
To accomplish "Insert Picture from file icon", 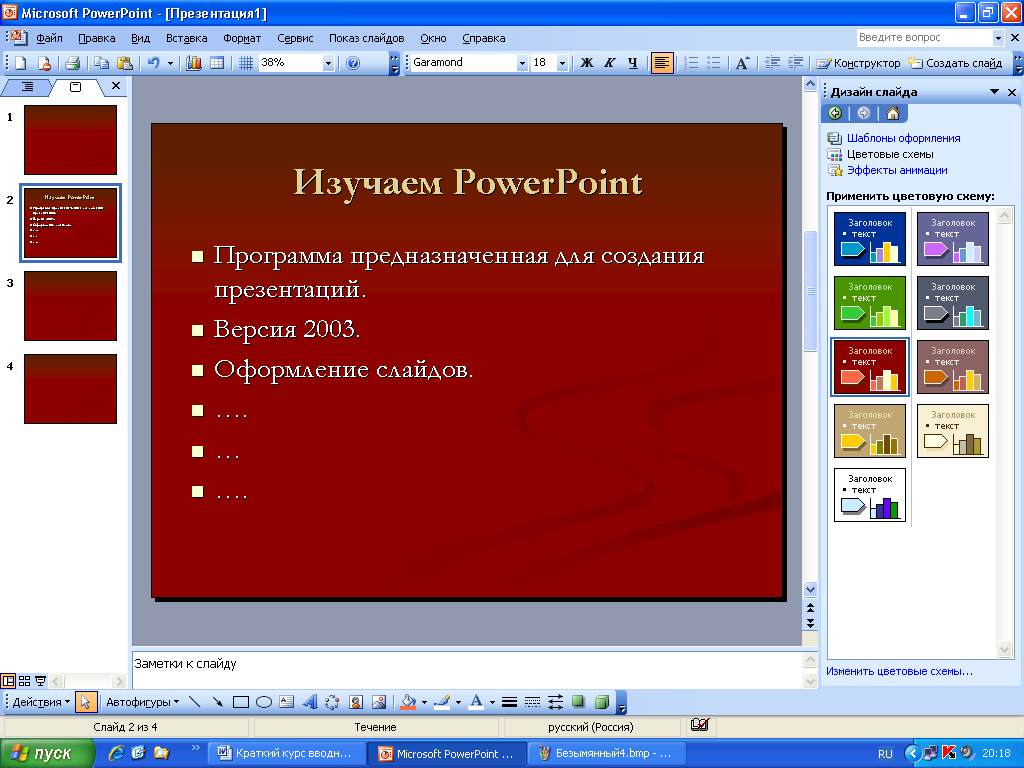I will pos(379,702).
